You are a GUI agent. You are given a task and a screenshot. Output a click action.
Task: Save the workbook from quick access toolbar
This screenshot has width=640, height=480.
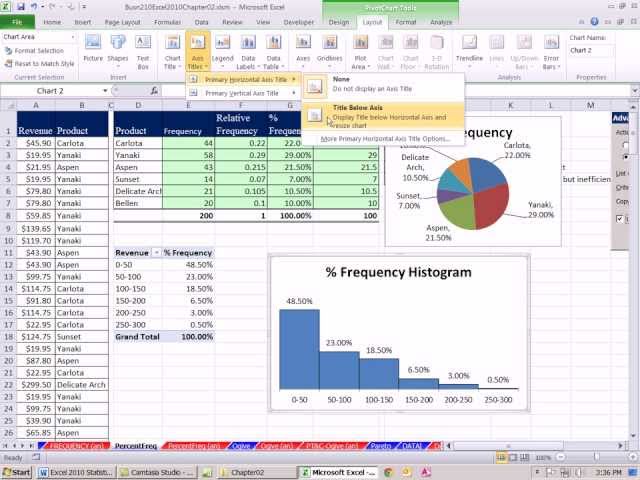[x=20, y=7]
